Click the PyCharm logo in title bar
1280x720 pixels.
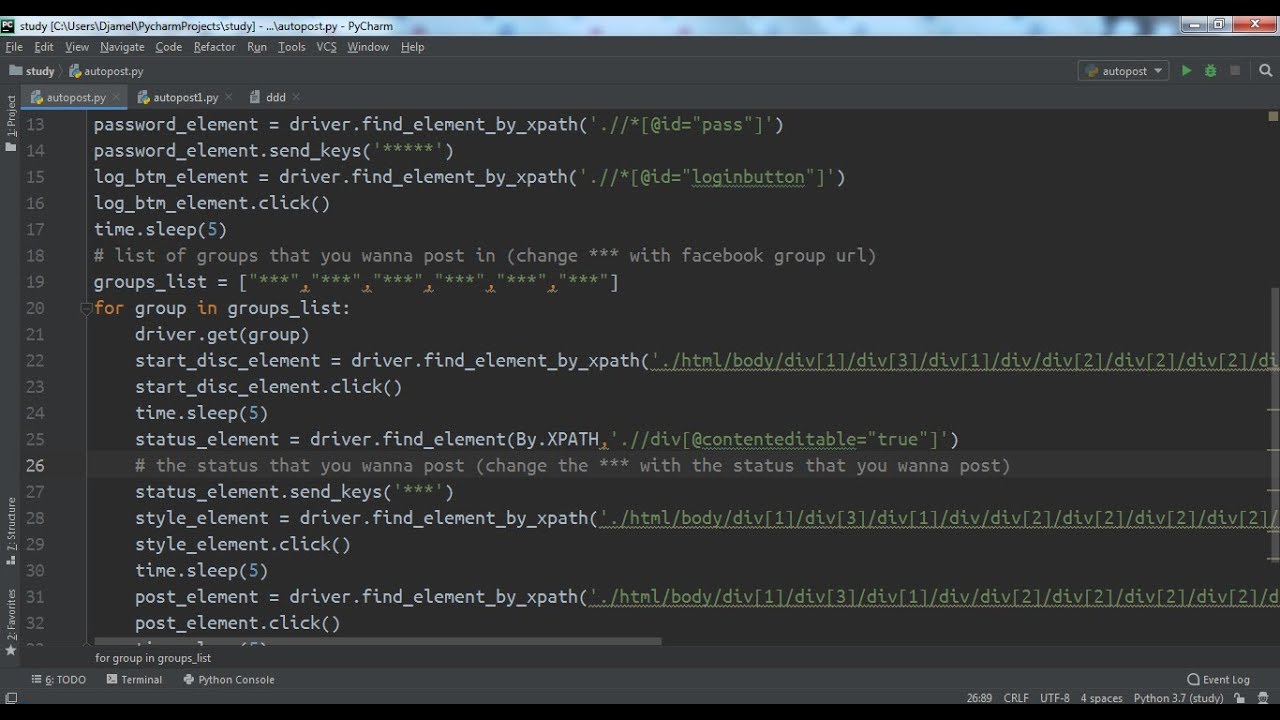[x=9, y=25]
